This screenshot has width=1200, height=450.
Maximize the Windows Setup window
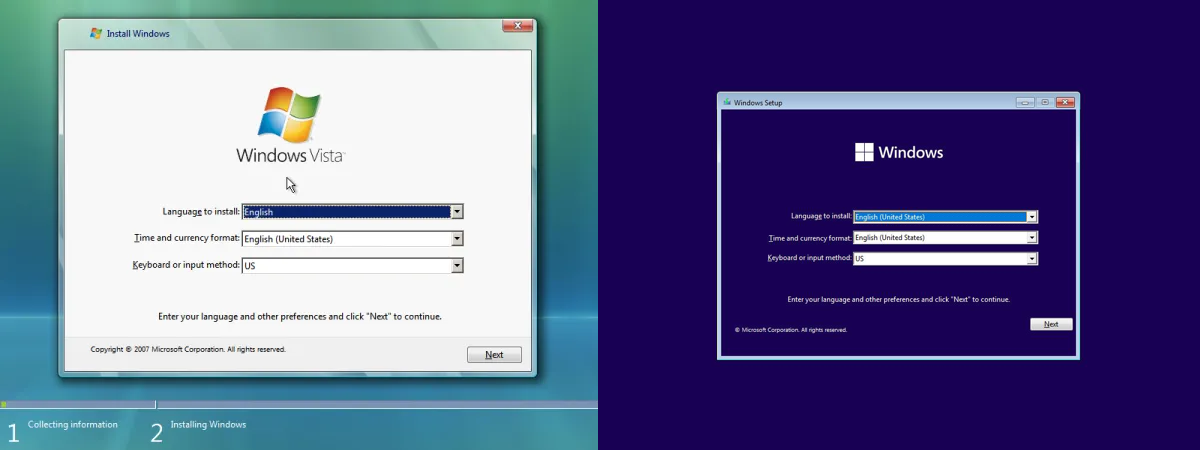click(x=1045, y=102)
